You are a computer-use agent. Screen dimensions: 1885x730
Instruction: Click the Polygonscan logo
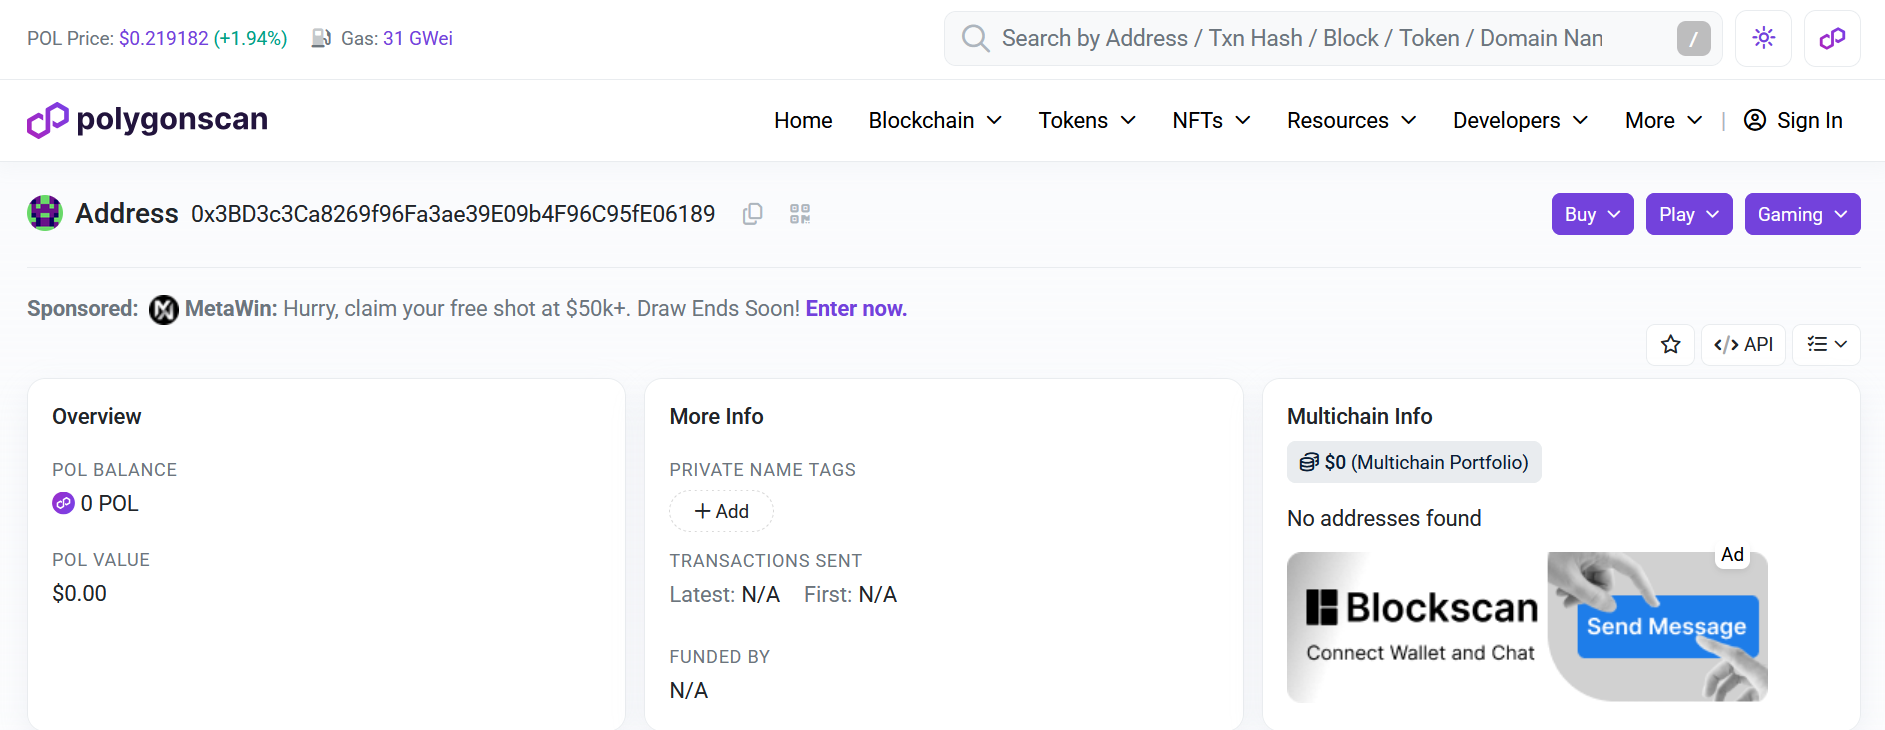[147, 120]
